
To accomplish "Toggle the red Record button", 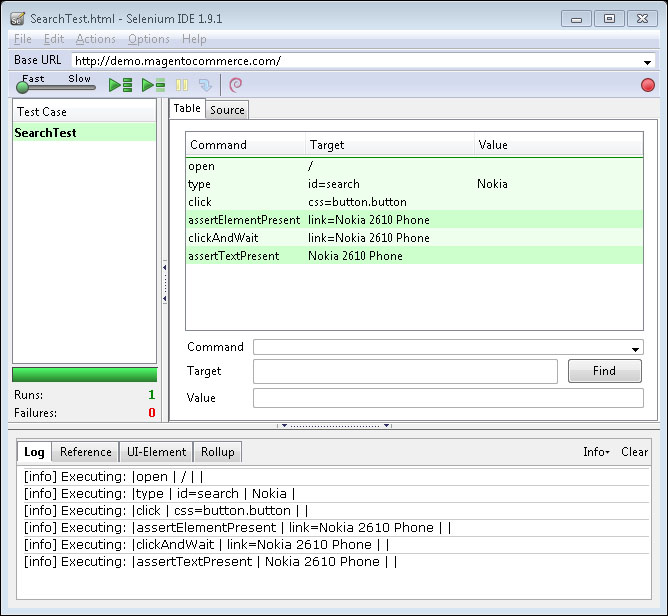I will 647,86.
